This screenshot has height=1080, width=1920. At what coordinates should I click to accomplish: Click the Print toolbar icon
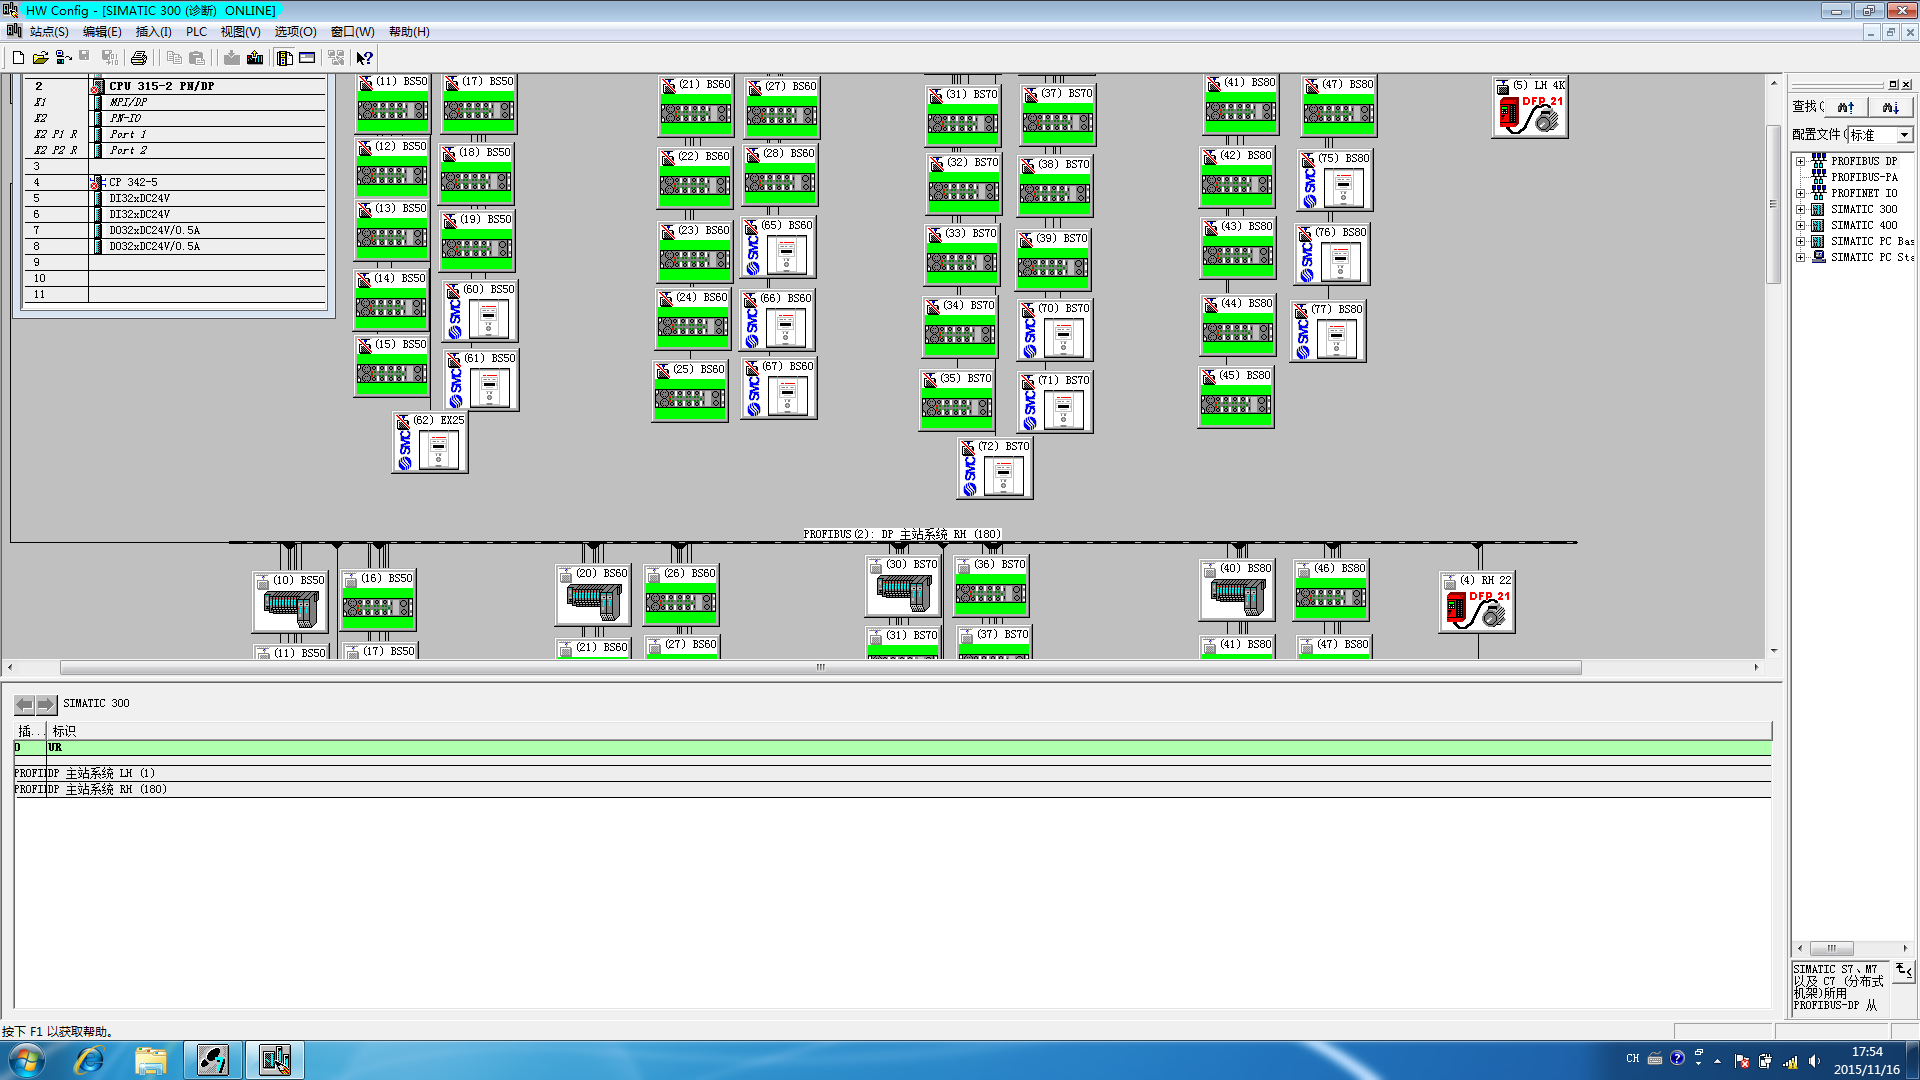point(139,58)
